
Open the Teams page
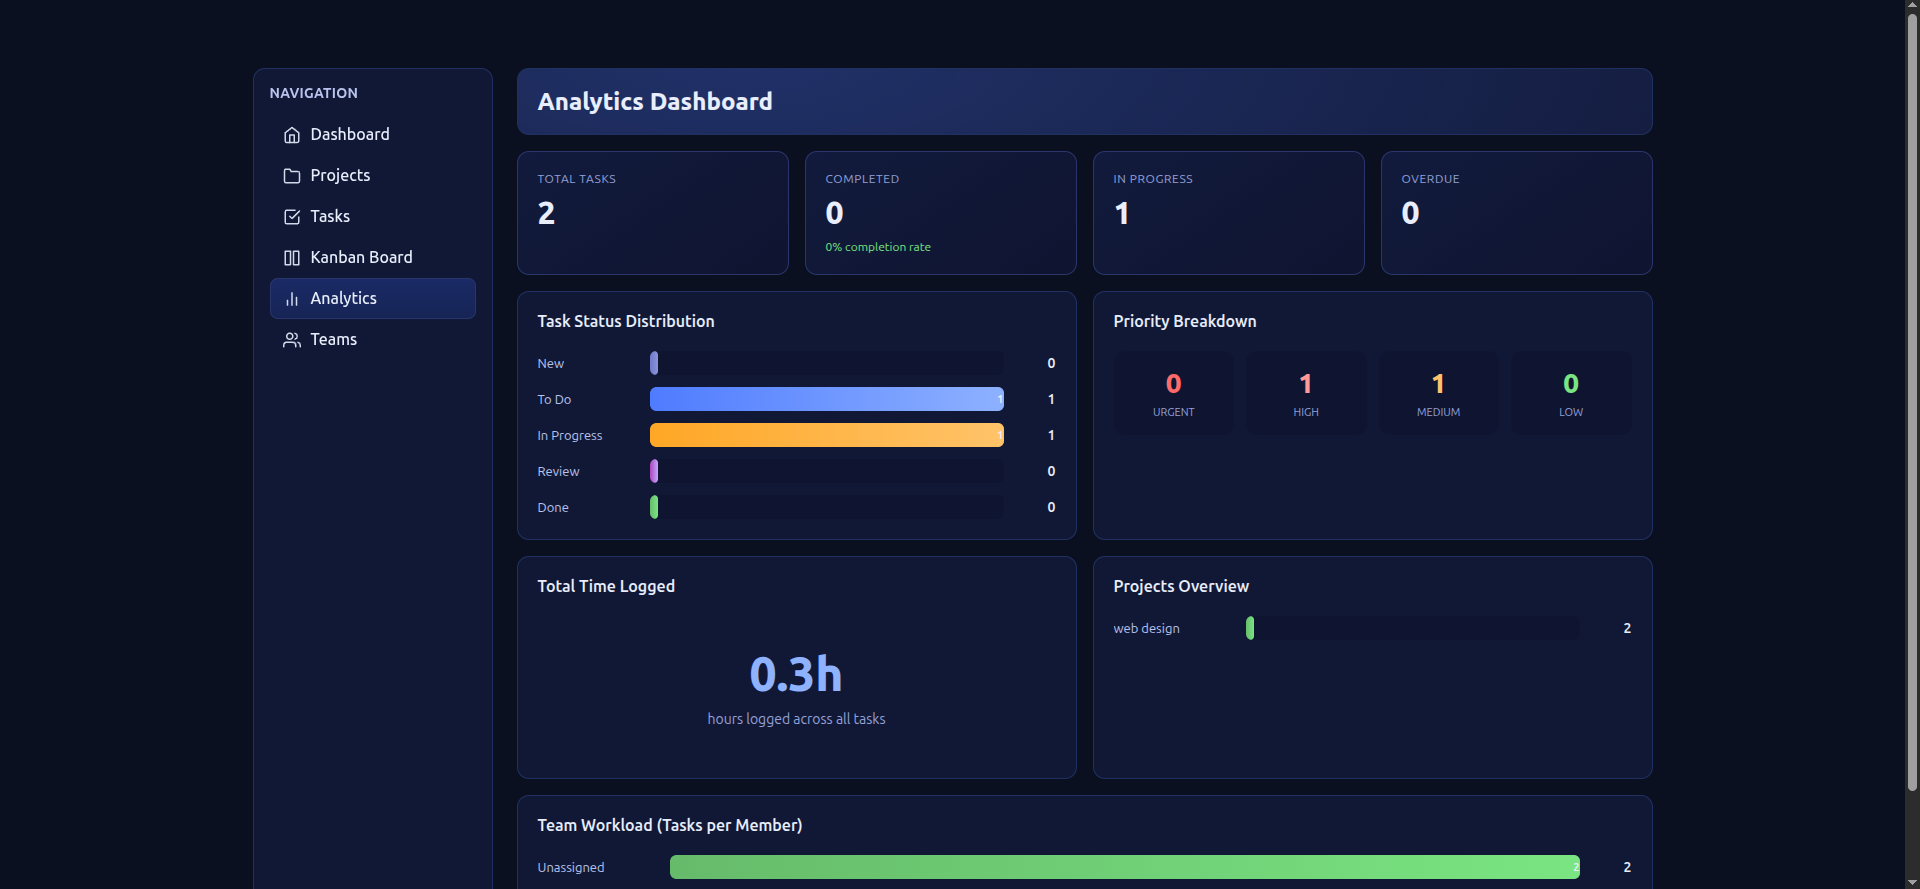coord(373,340)
